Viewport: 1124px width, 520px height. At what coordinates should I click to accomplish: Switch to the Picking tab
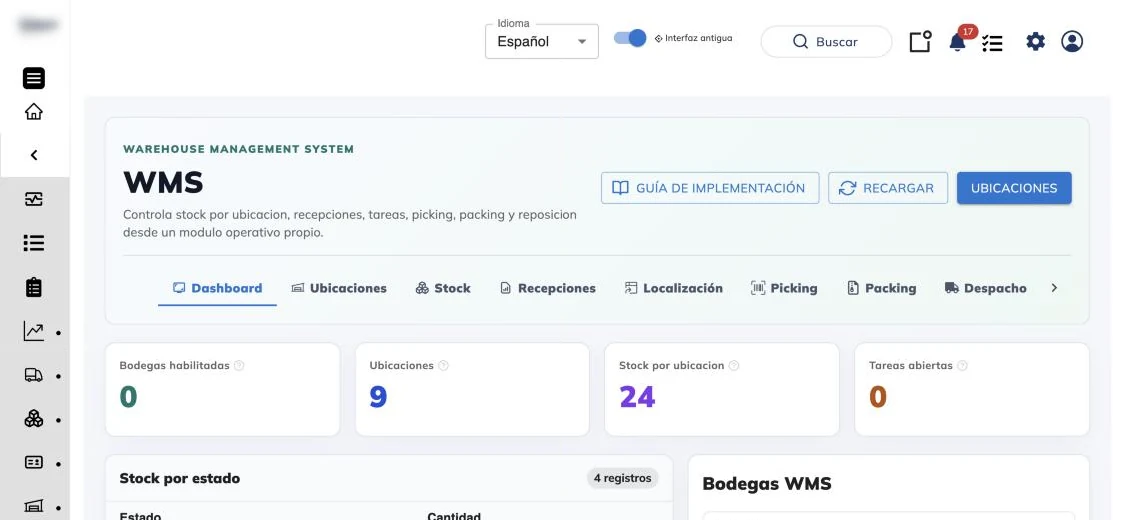pos(784,288)
